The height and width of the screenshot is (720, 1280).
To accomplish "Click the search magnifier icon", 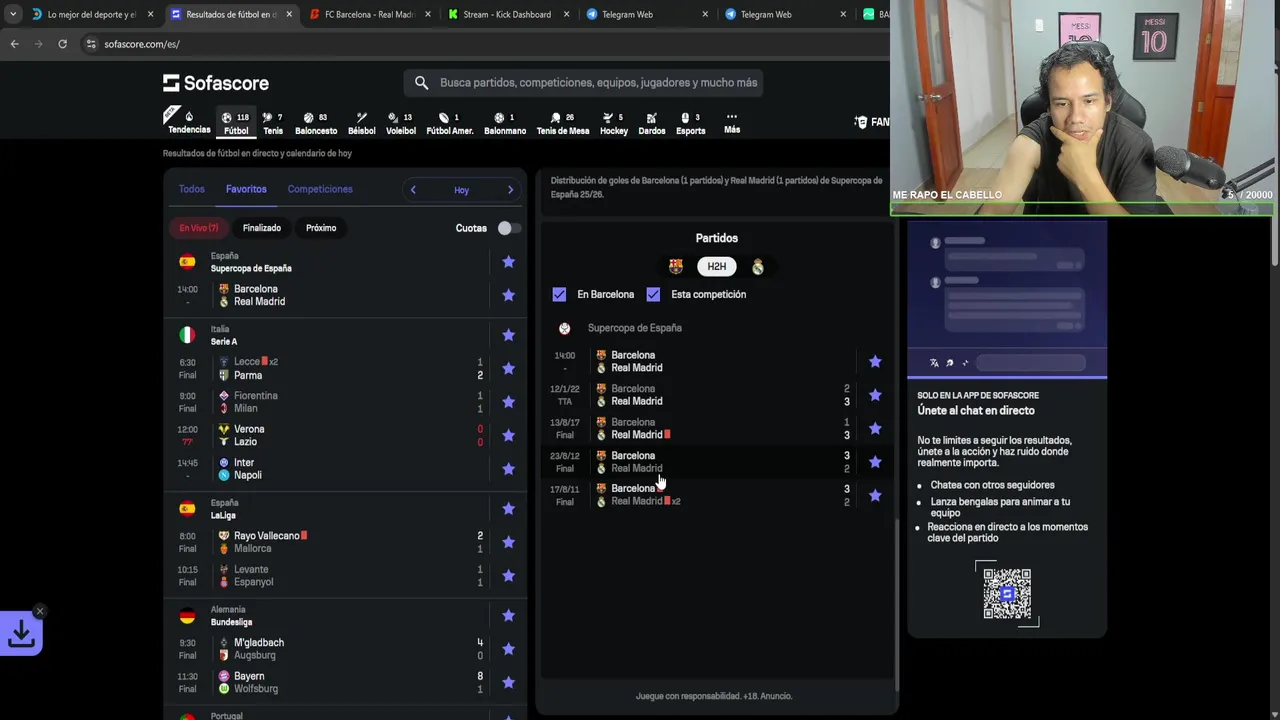I will [421, 83].
